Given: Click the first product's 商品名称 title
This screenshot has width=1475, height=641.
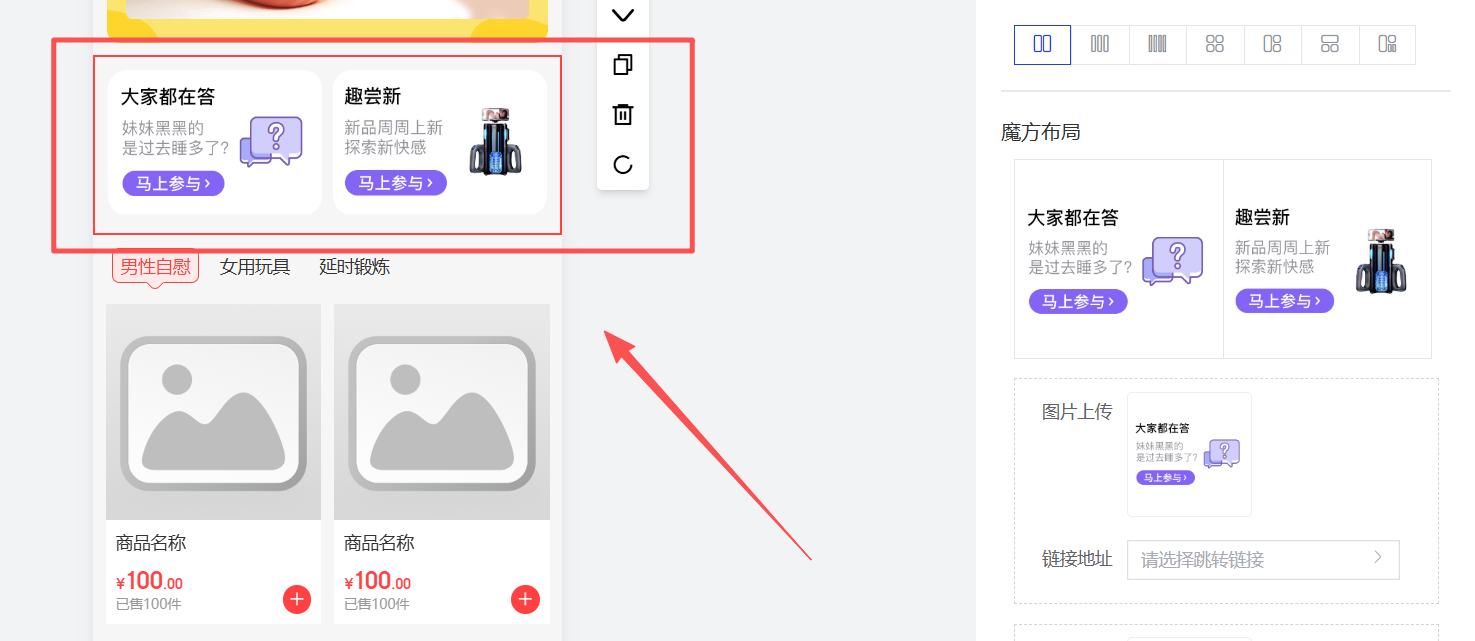Looking at the screenshot, I should [151, 543].
